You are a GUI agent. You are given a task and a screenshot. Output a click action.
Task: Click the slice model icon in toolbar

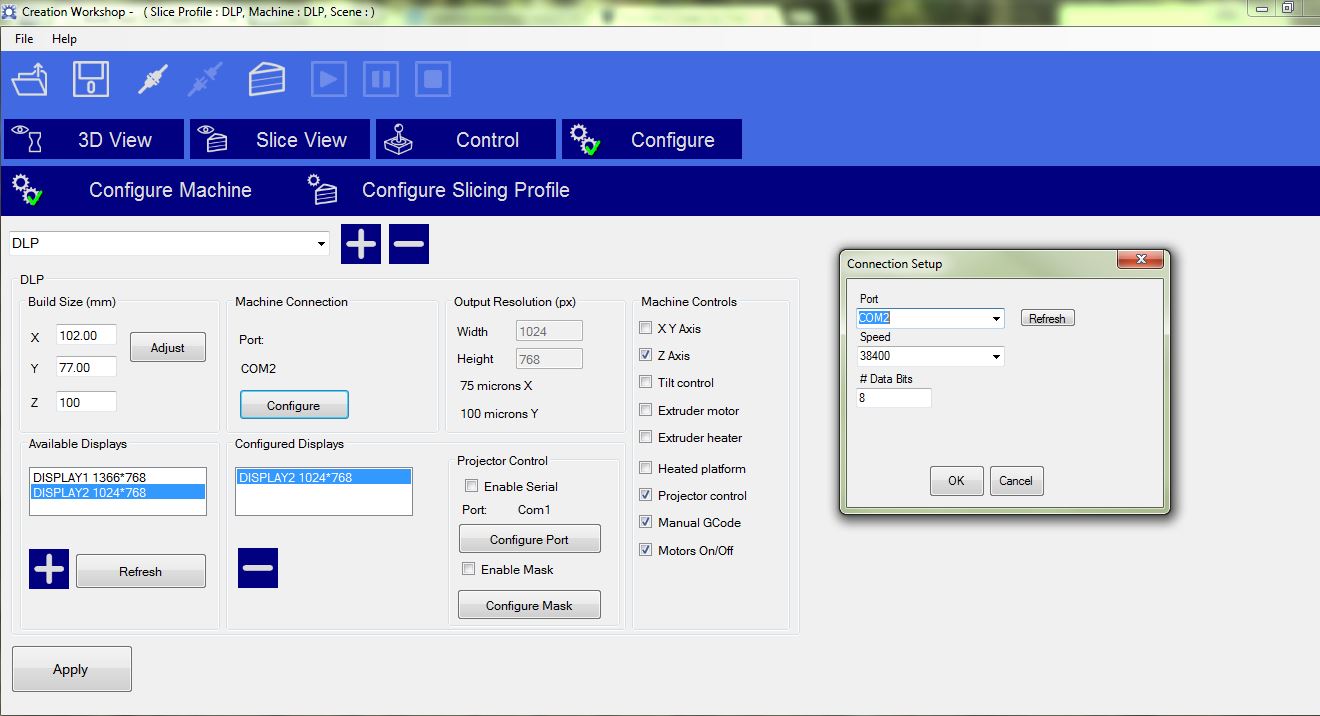[x=267, y=79]
